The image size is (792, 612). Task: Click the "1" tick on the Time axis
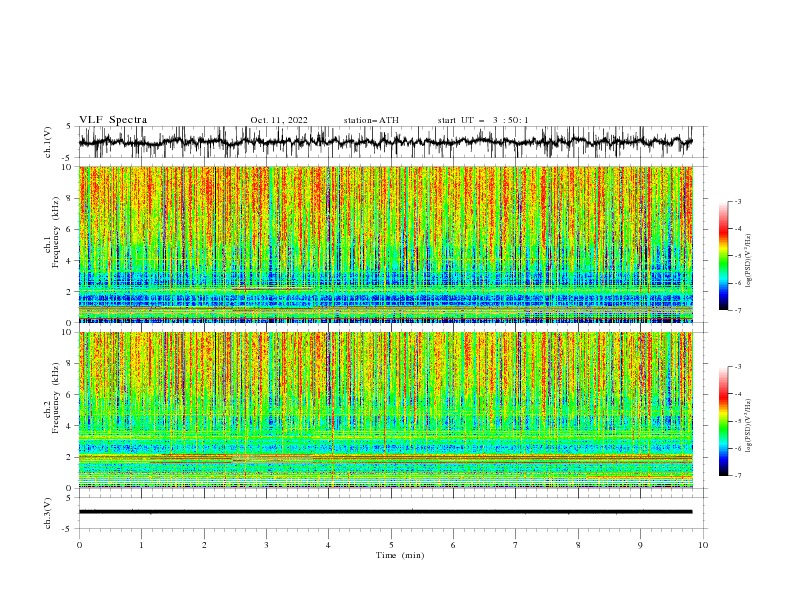pyautogui.click(x=141, y=545)
